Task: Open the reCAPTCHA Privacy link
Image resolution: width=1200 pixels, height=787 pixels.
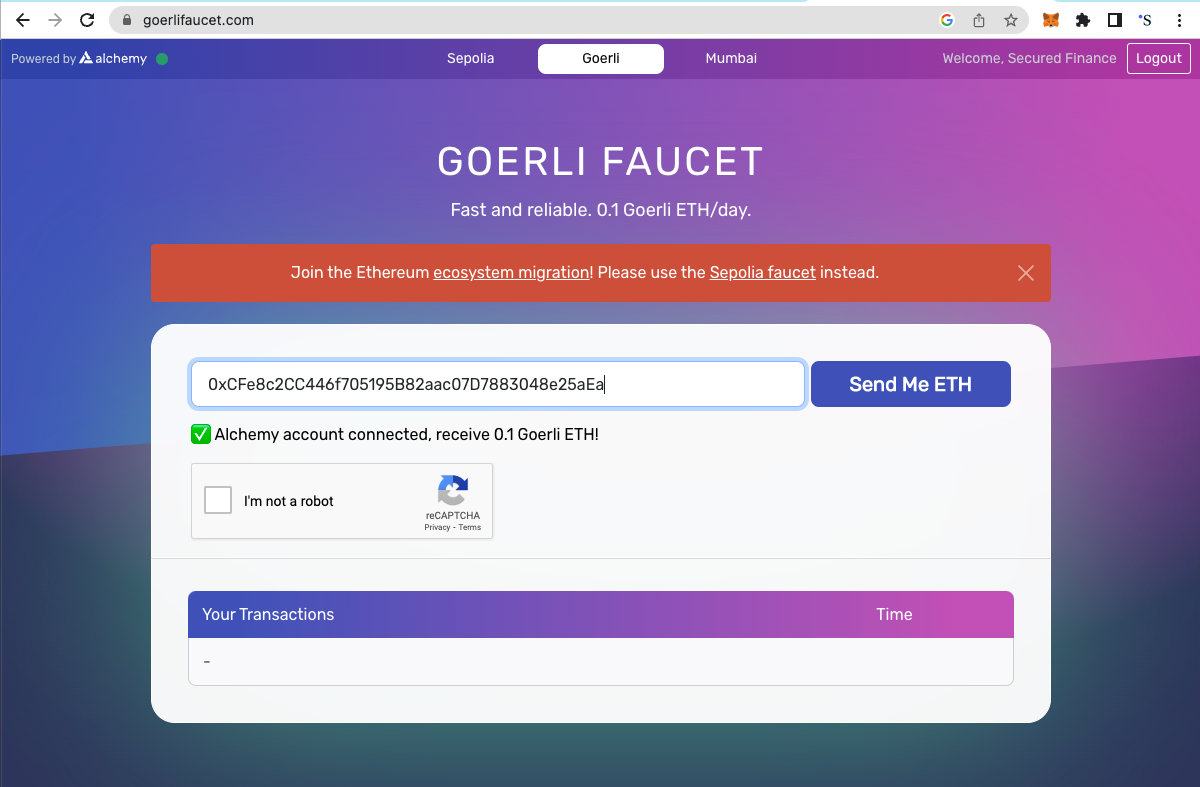Action: coord(437,527)
